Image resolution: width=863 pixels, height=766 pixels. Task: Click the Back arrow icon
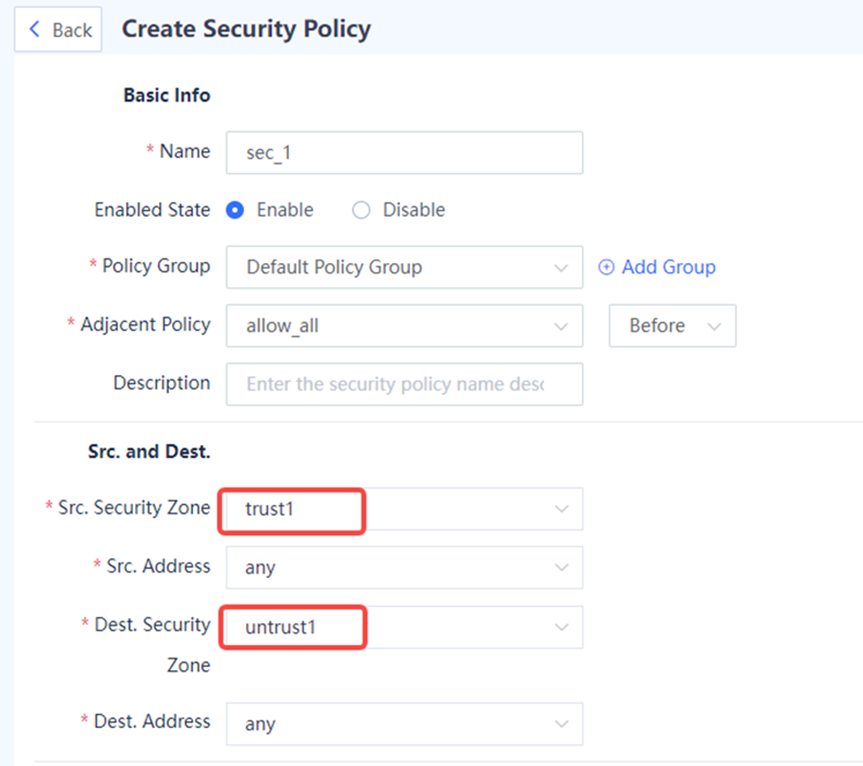point(35,29)
